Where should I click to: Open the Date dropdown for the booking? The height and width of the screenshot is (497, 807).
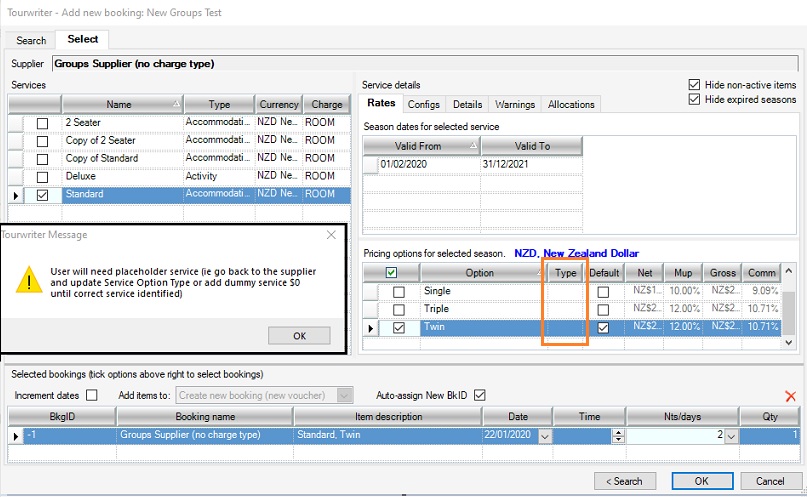(544, 436)
